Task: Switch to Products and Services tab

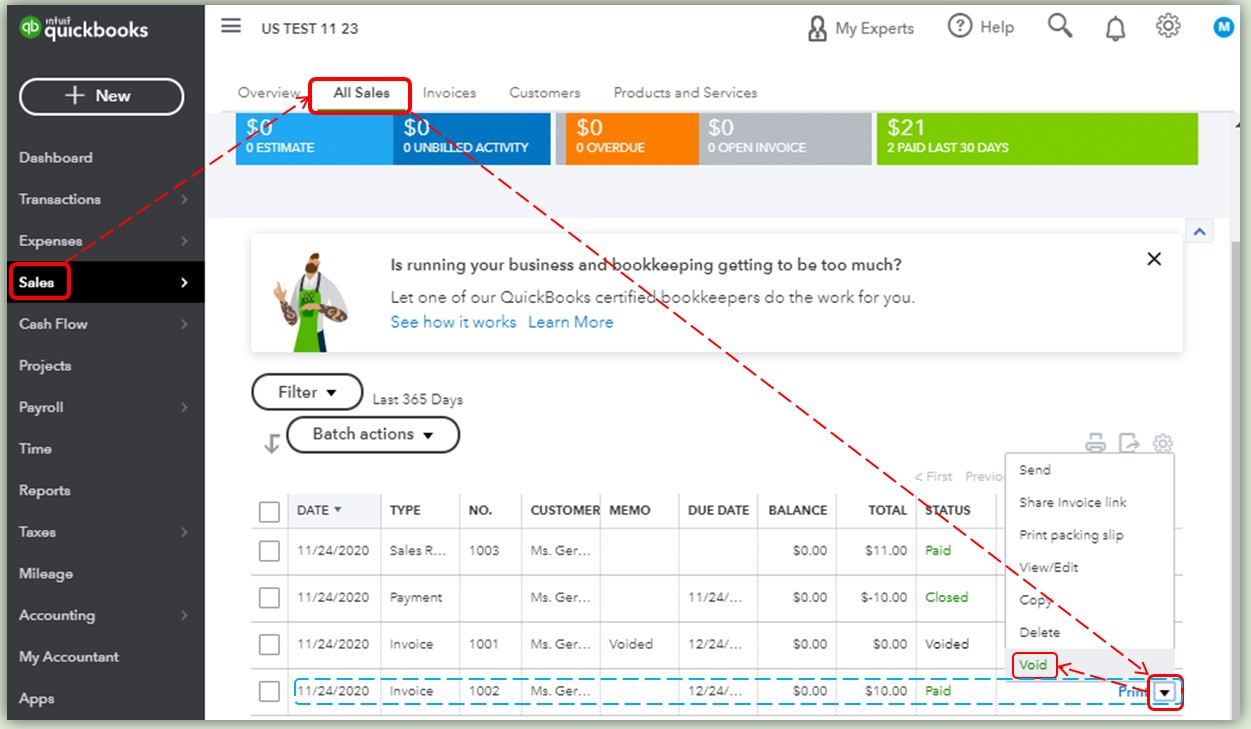Action: pyautogui.click(x=685, y=93)
